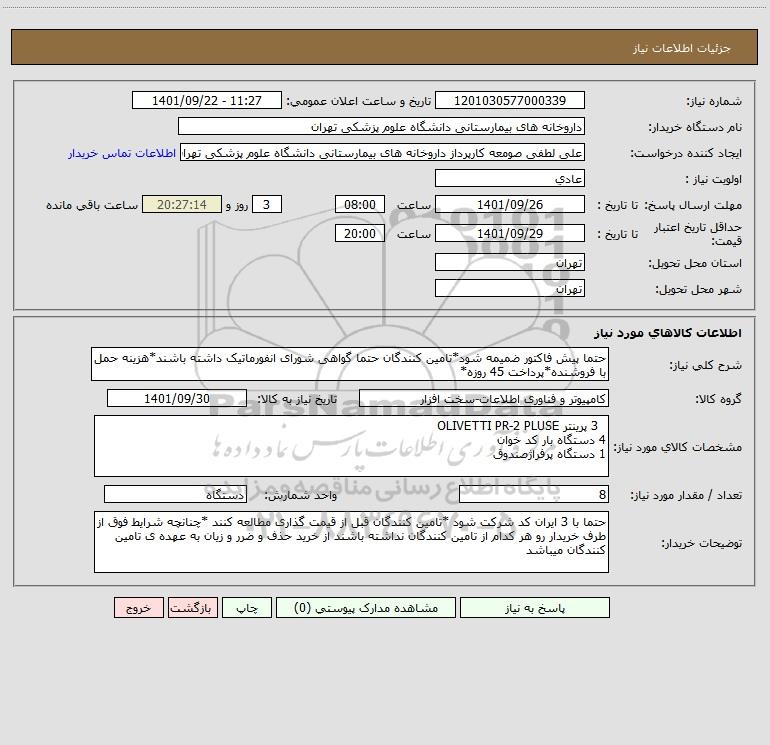Image resolution: width=770 pixels, height=745 pixels.
Task: Click the اولویت نیاز field عادی
Action: click(510, 179)
